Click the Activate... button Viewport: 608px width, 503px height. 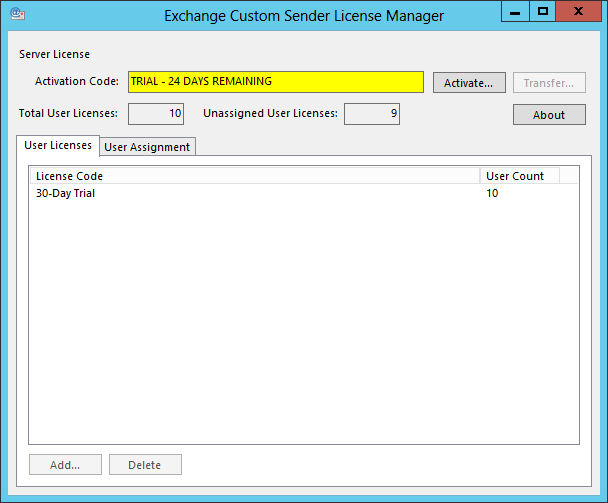[x=469, y=83]
